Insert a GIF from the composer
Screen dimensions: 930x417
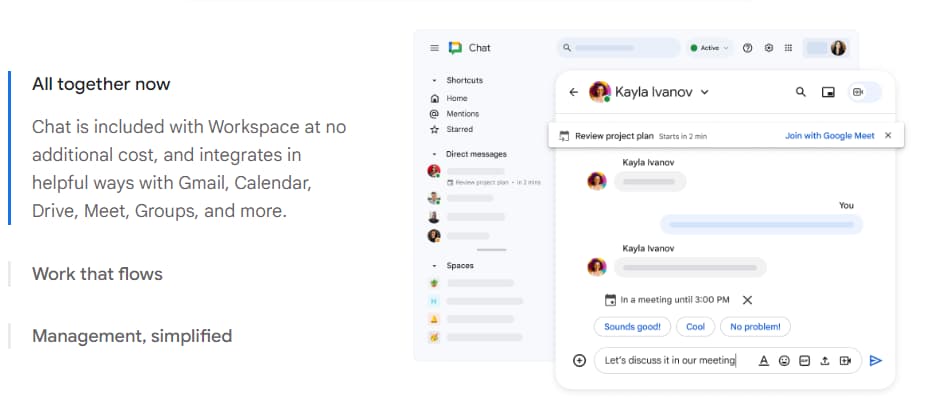click(804, 360)
